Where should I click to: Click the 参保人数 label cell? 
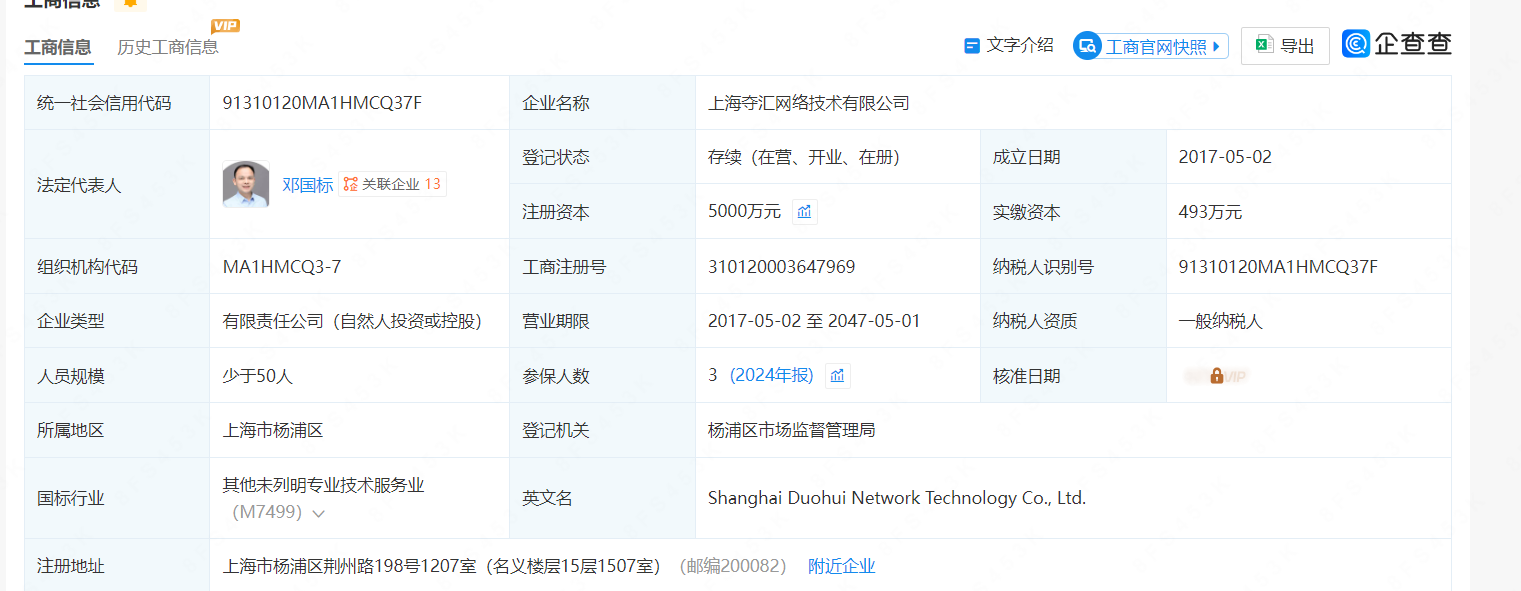coord(603,376)
